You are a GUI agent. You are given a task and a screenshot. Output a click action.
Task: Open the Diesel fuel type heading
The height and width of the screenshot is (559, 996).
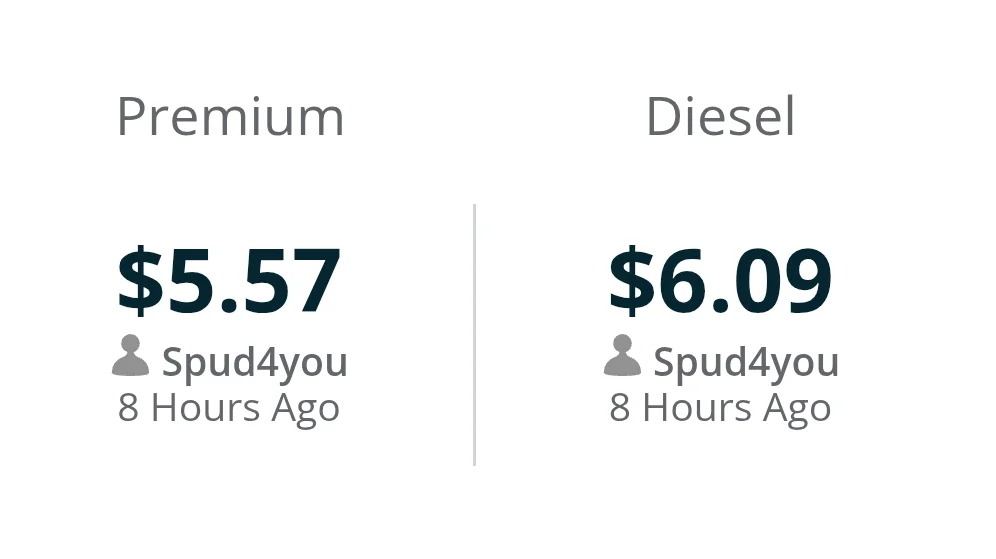(x=720, y=118)
